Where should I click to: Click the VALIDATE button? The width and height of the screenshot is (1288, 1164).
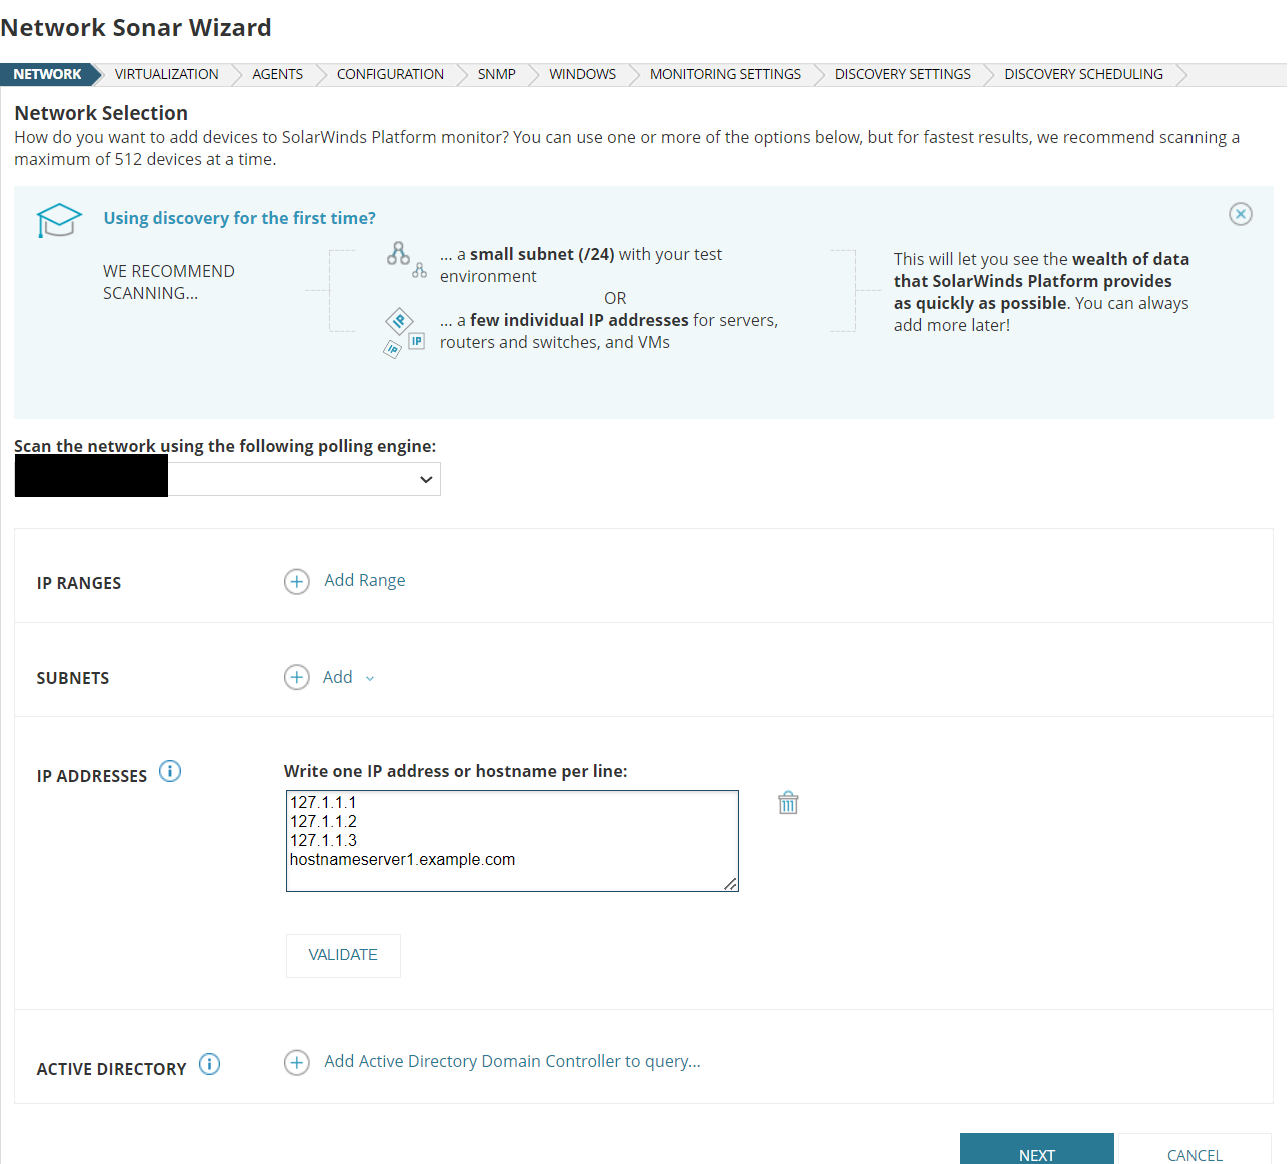(x=343, y=955)
